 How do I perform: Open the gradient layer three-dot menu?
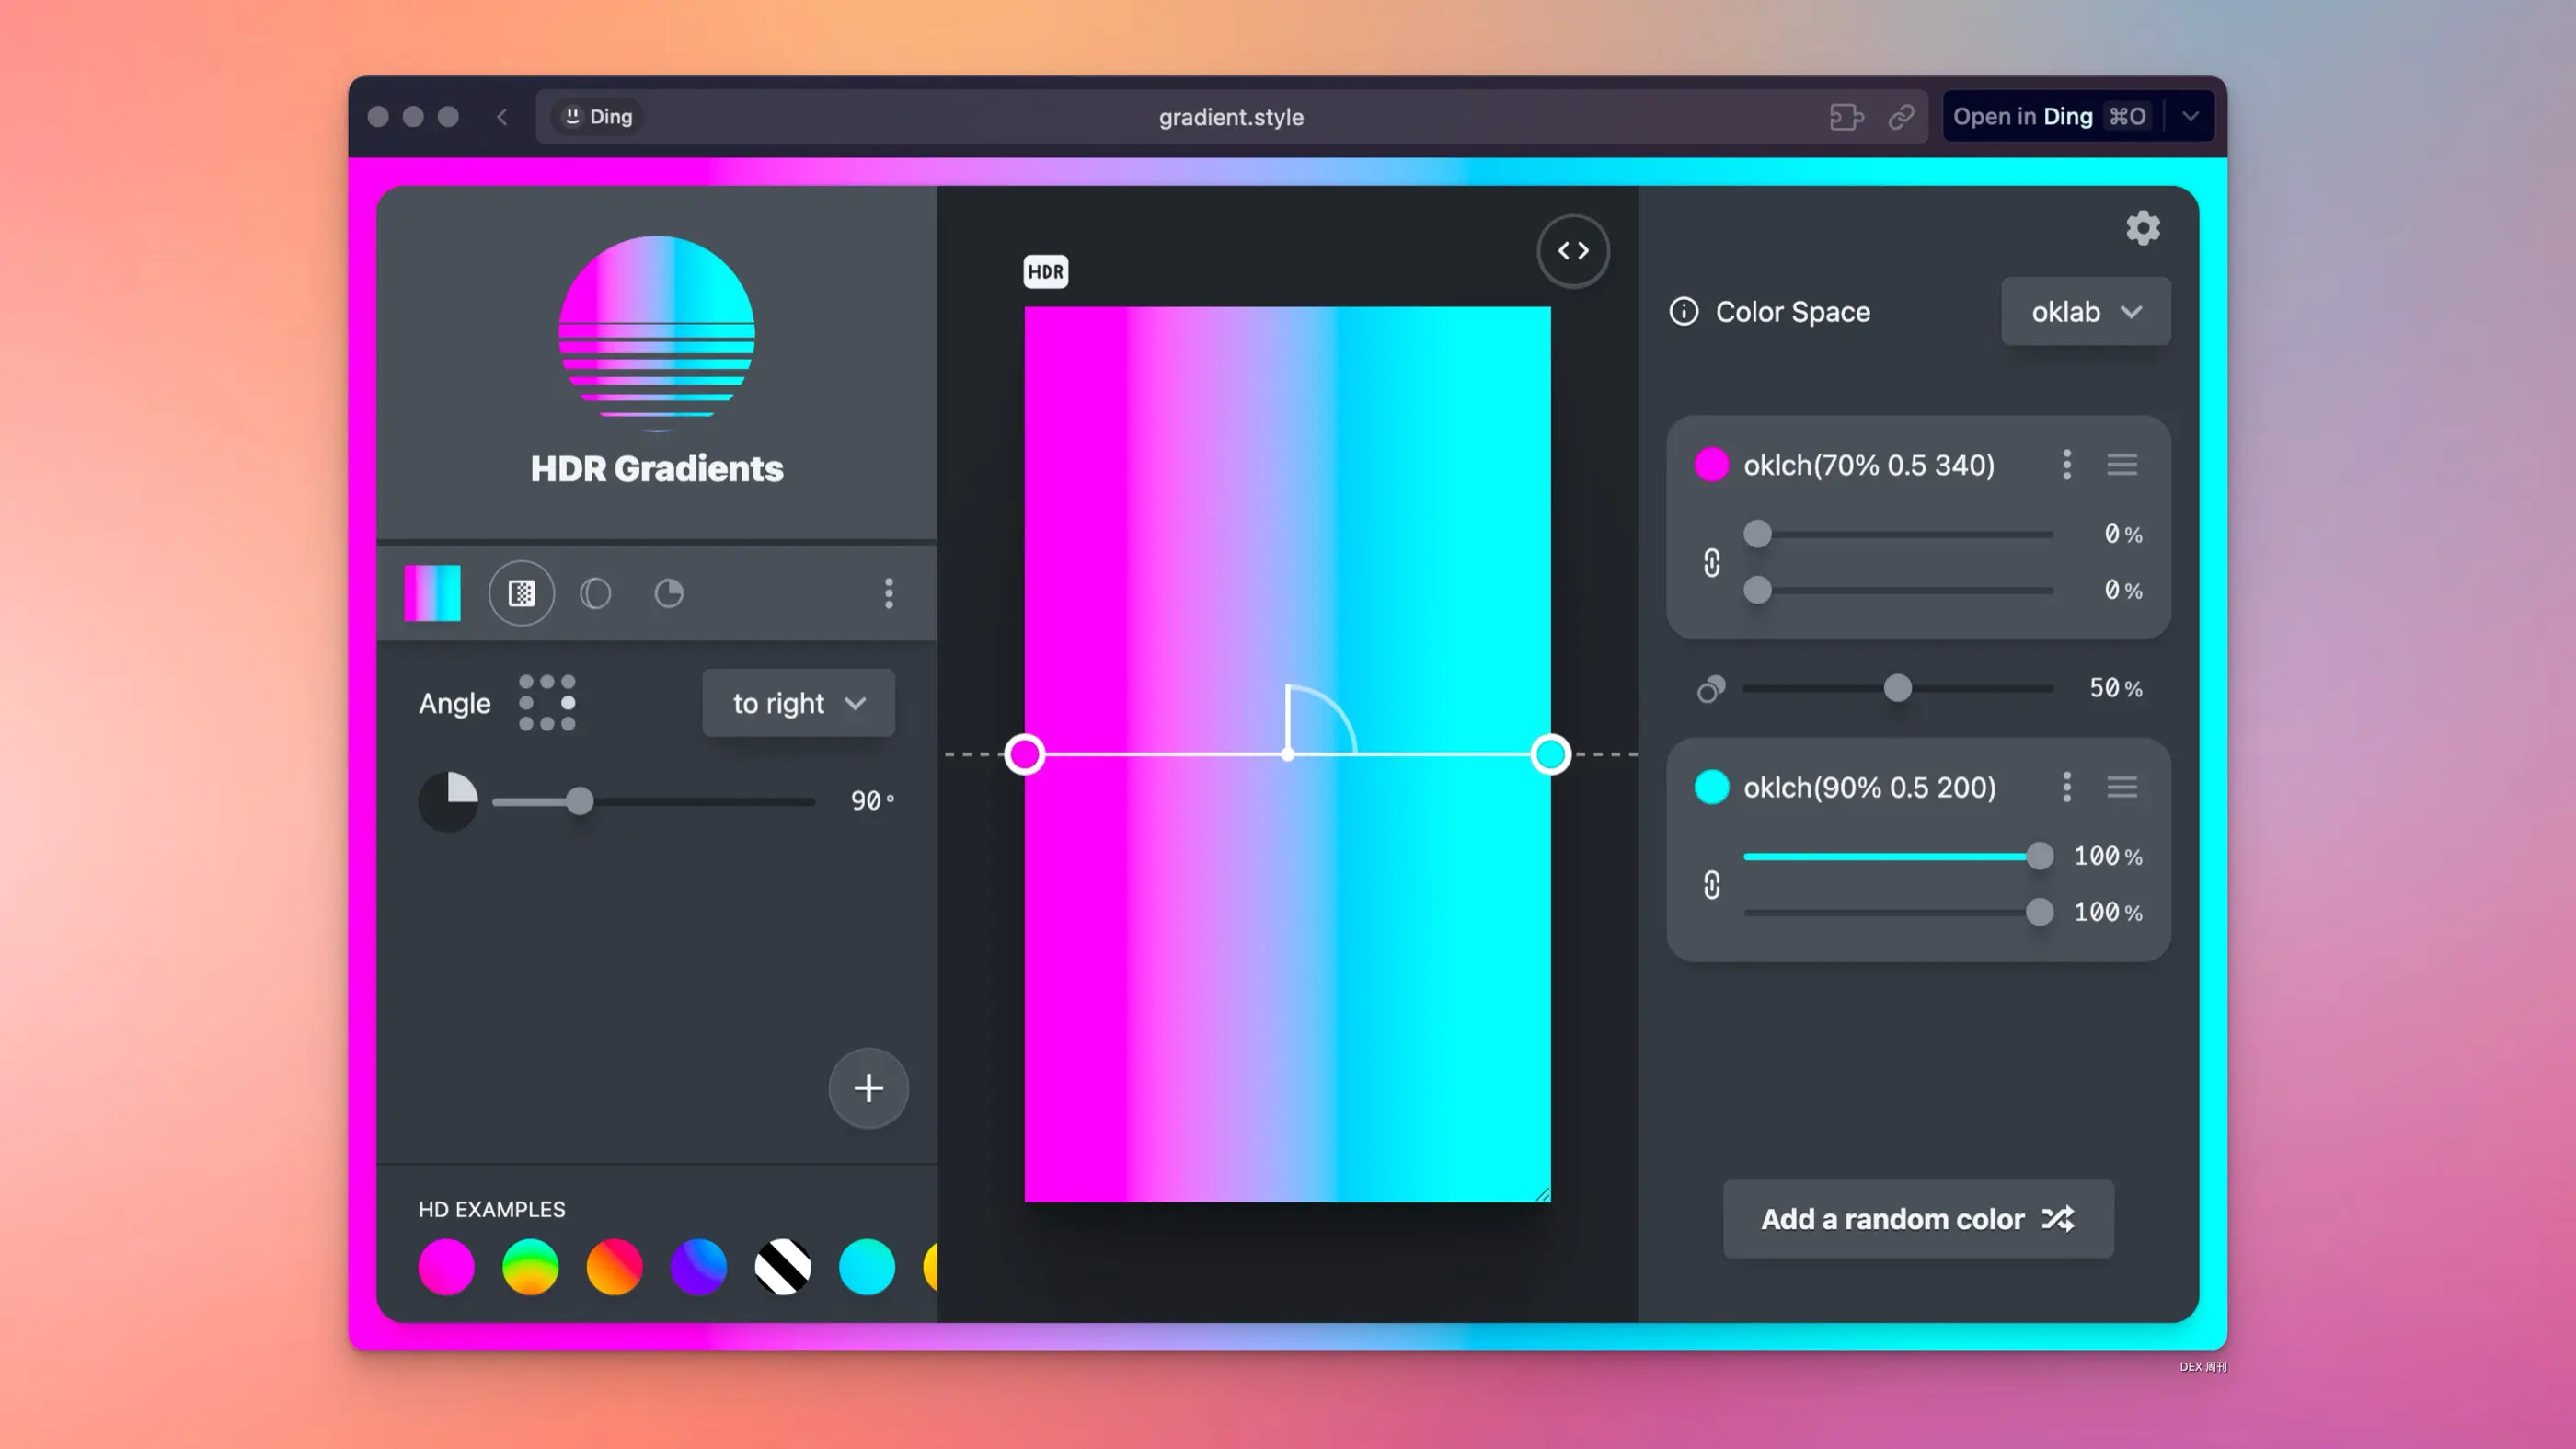click(x=888, y=594)
